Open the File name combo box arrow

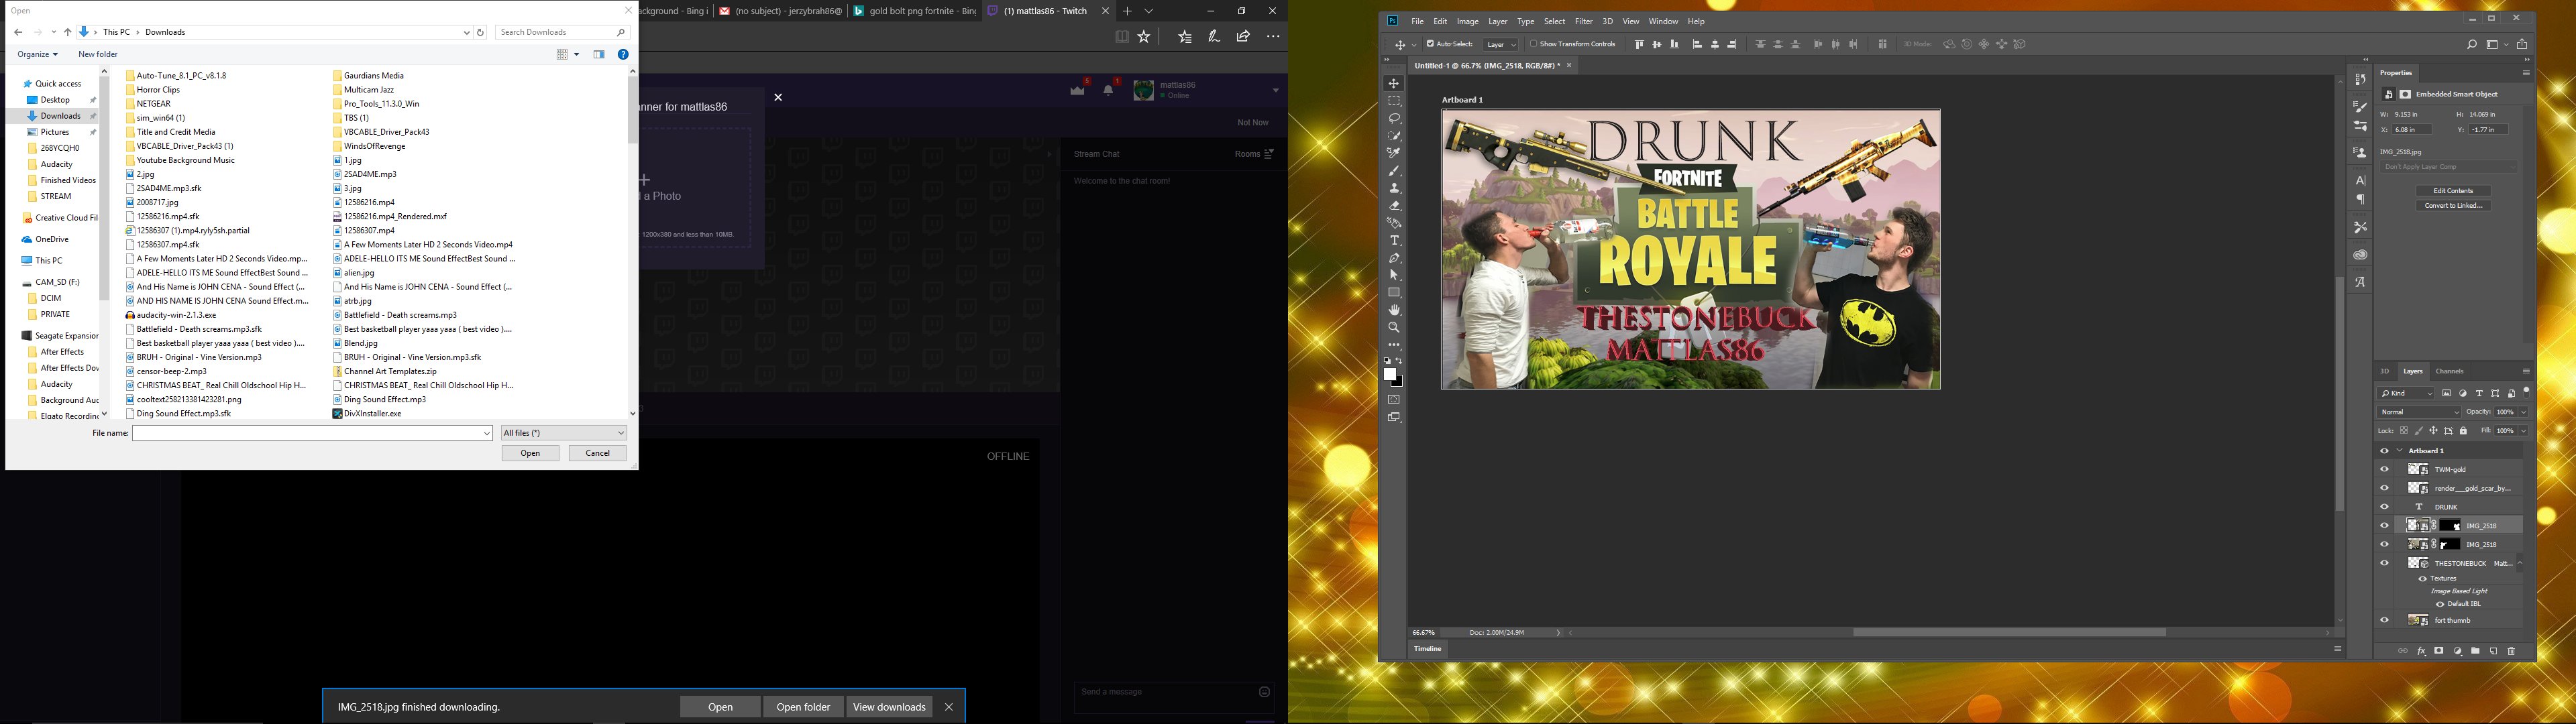[x=487, y=433]
